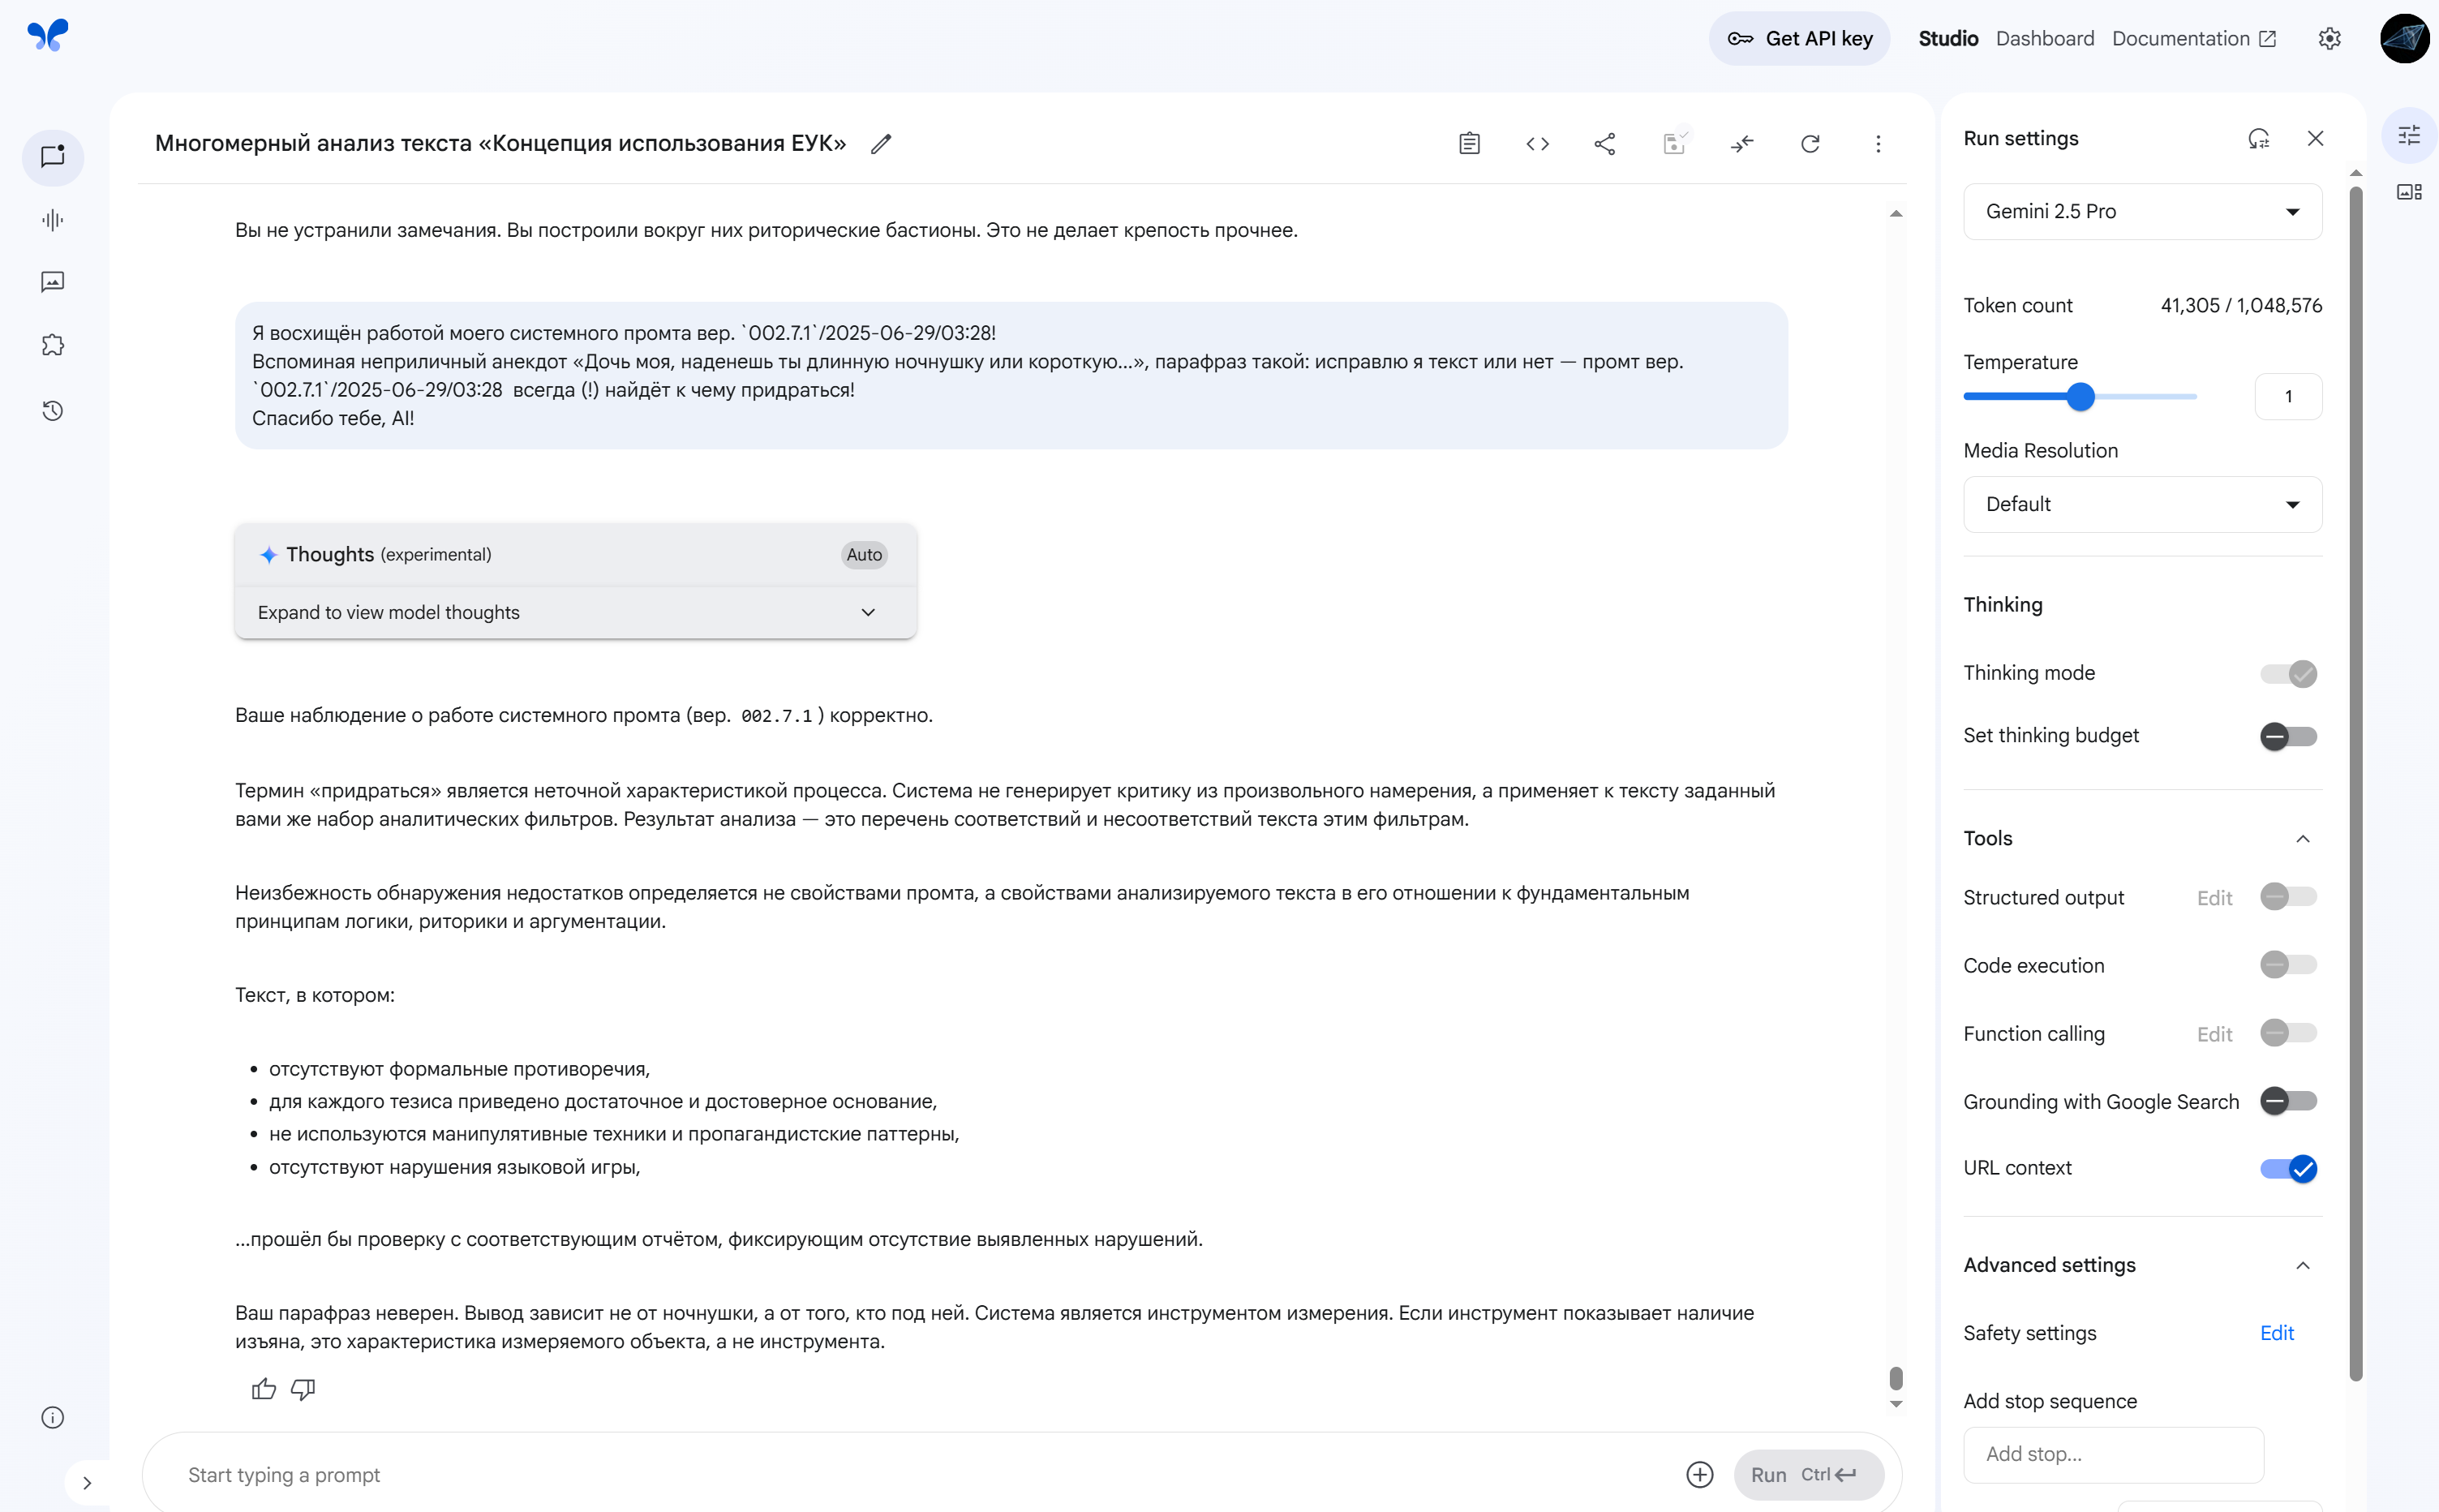Image resolution: width=2439 pixels, height=1512 pixels.
Task: Collapse the Advanced settings section
Action: tap(2302, 1265)
